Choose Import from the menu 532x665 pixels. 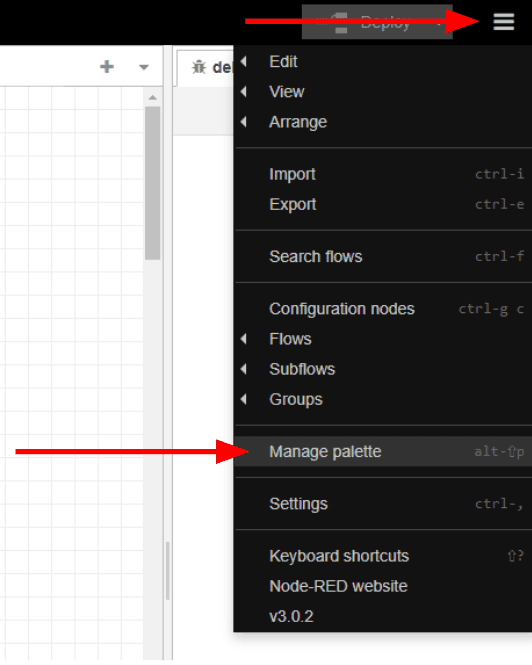pyautogui.click(x=383, y=174)
